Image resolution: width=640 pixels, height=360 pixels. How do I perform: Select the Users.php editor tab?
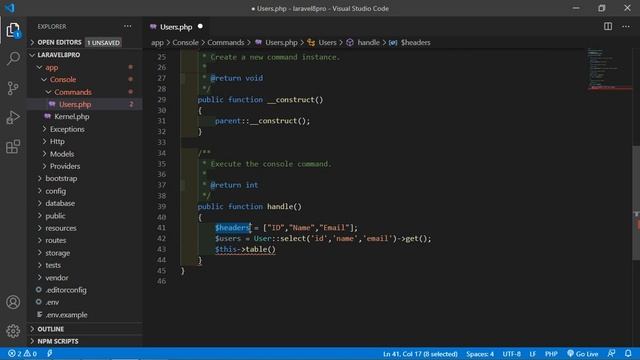point(176,27)
